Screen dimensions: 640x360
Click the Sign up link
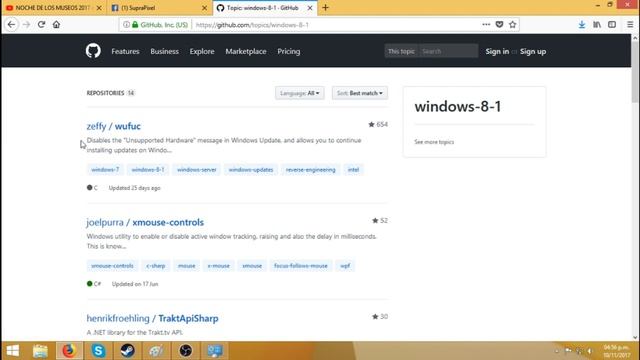(x=533, y=51)
